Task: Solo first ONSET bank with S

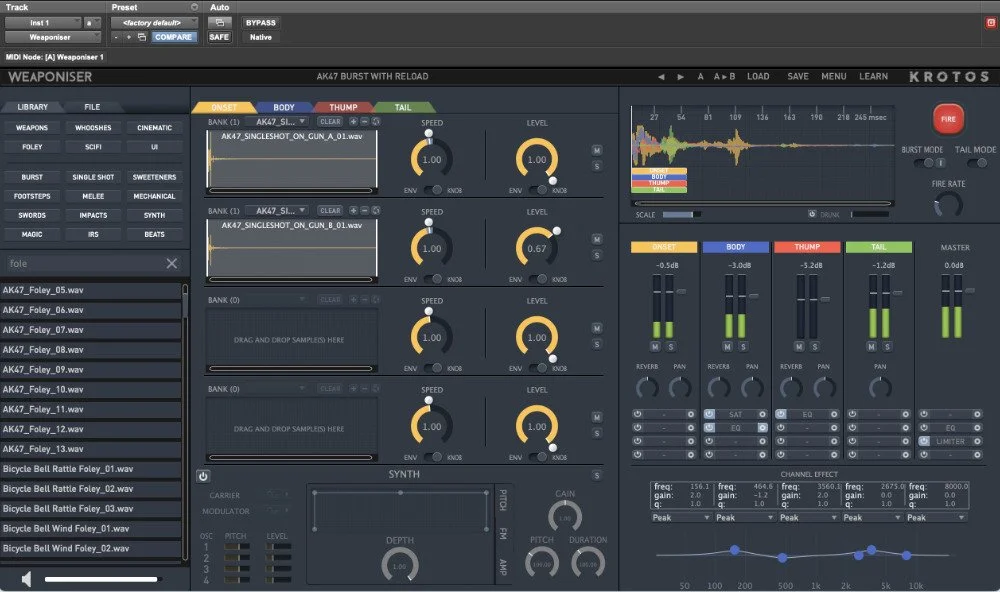Action: pos(597,166)
